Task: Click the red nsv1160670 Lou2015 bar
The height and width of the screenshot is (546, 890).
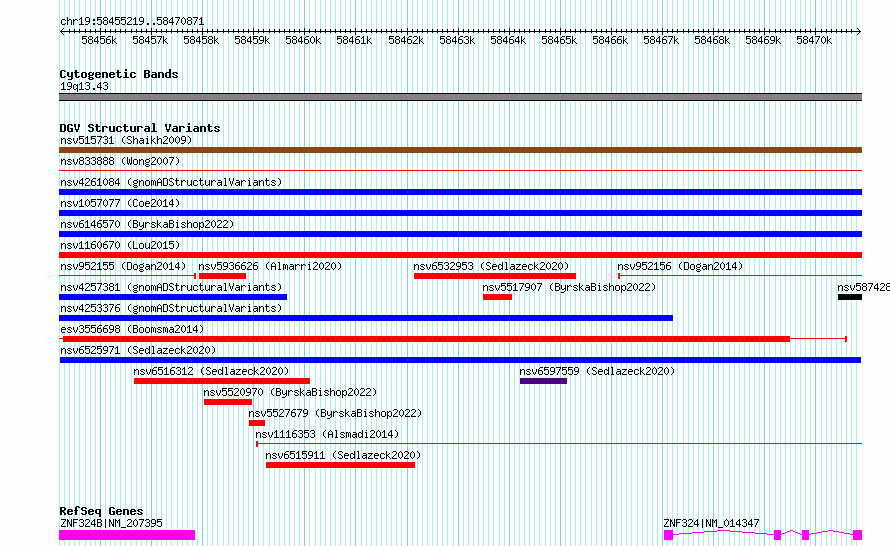Action: pyautogui.click(x=460, y=255)
